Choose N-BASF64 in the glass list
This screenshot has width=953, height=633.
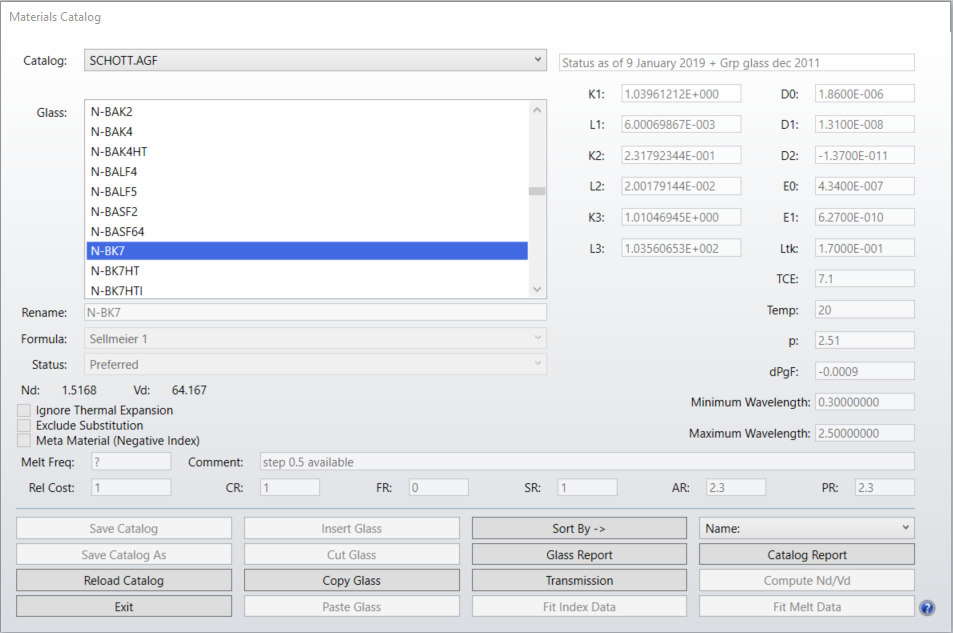click(307, 232)
